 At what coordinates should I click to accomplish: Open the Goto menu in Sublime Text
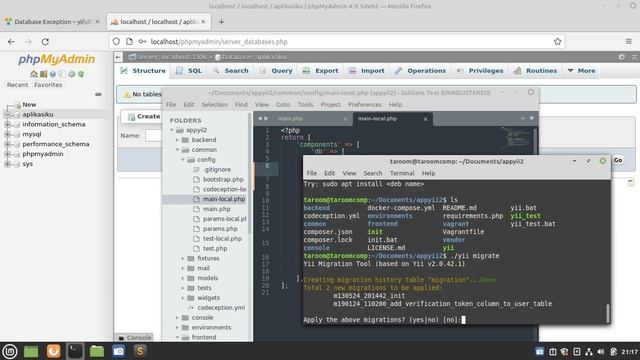(x=283, y=104)
